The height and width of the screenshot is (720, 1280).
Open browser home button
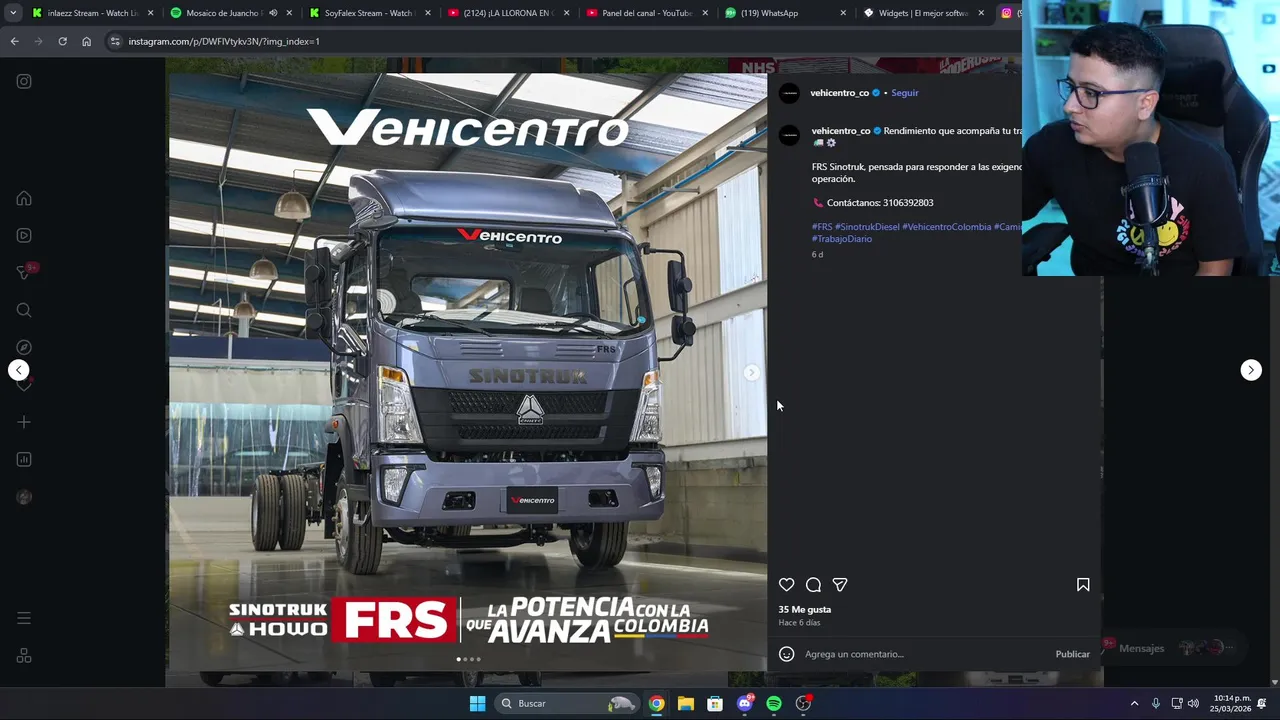(86, 41)
